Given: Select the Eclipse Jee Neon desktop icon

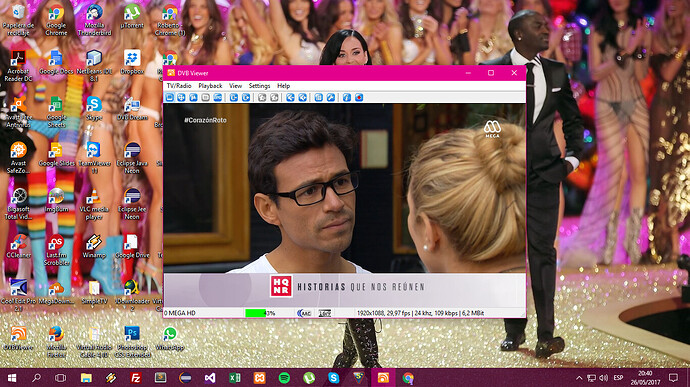Looking at the screenshot, I should pyautogui.click(x=132, y=204).
